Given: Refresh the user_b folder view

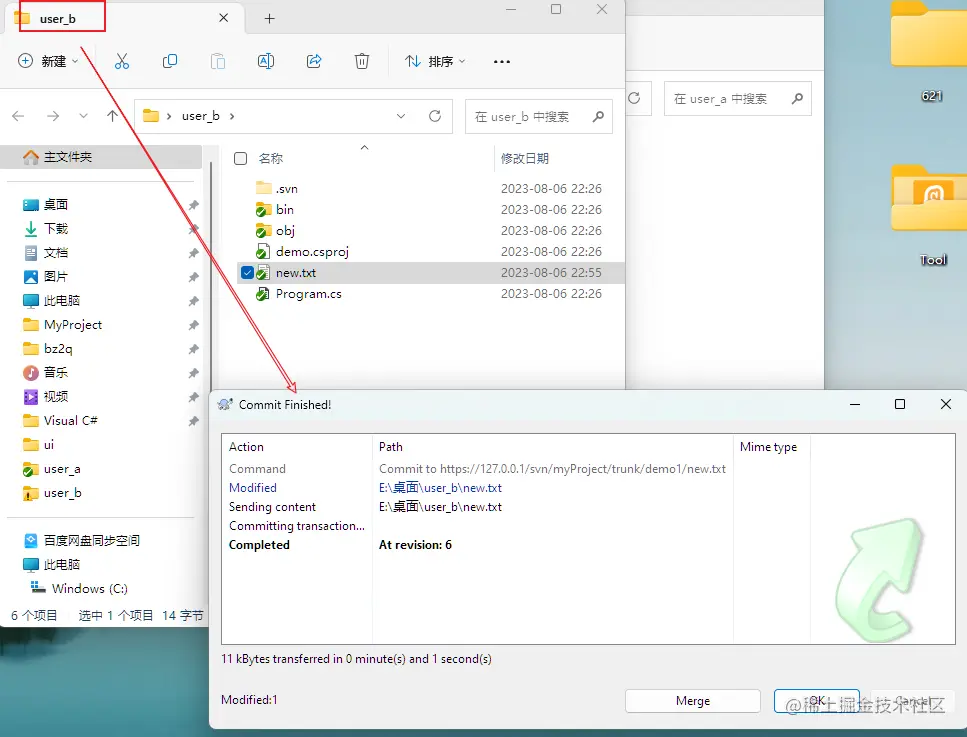Looking at the screenshot, I should point(435,116).
